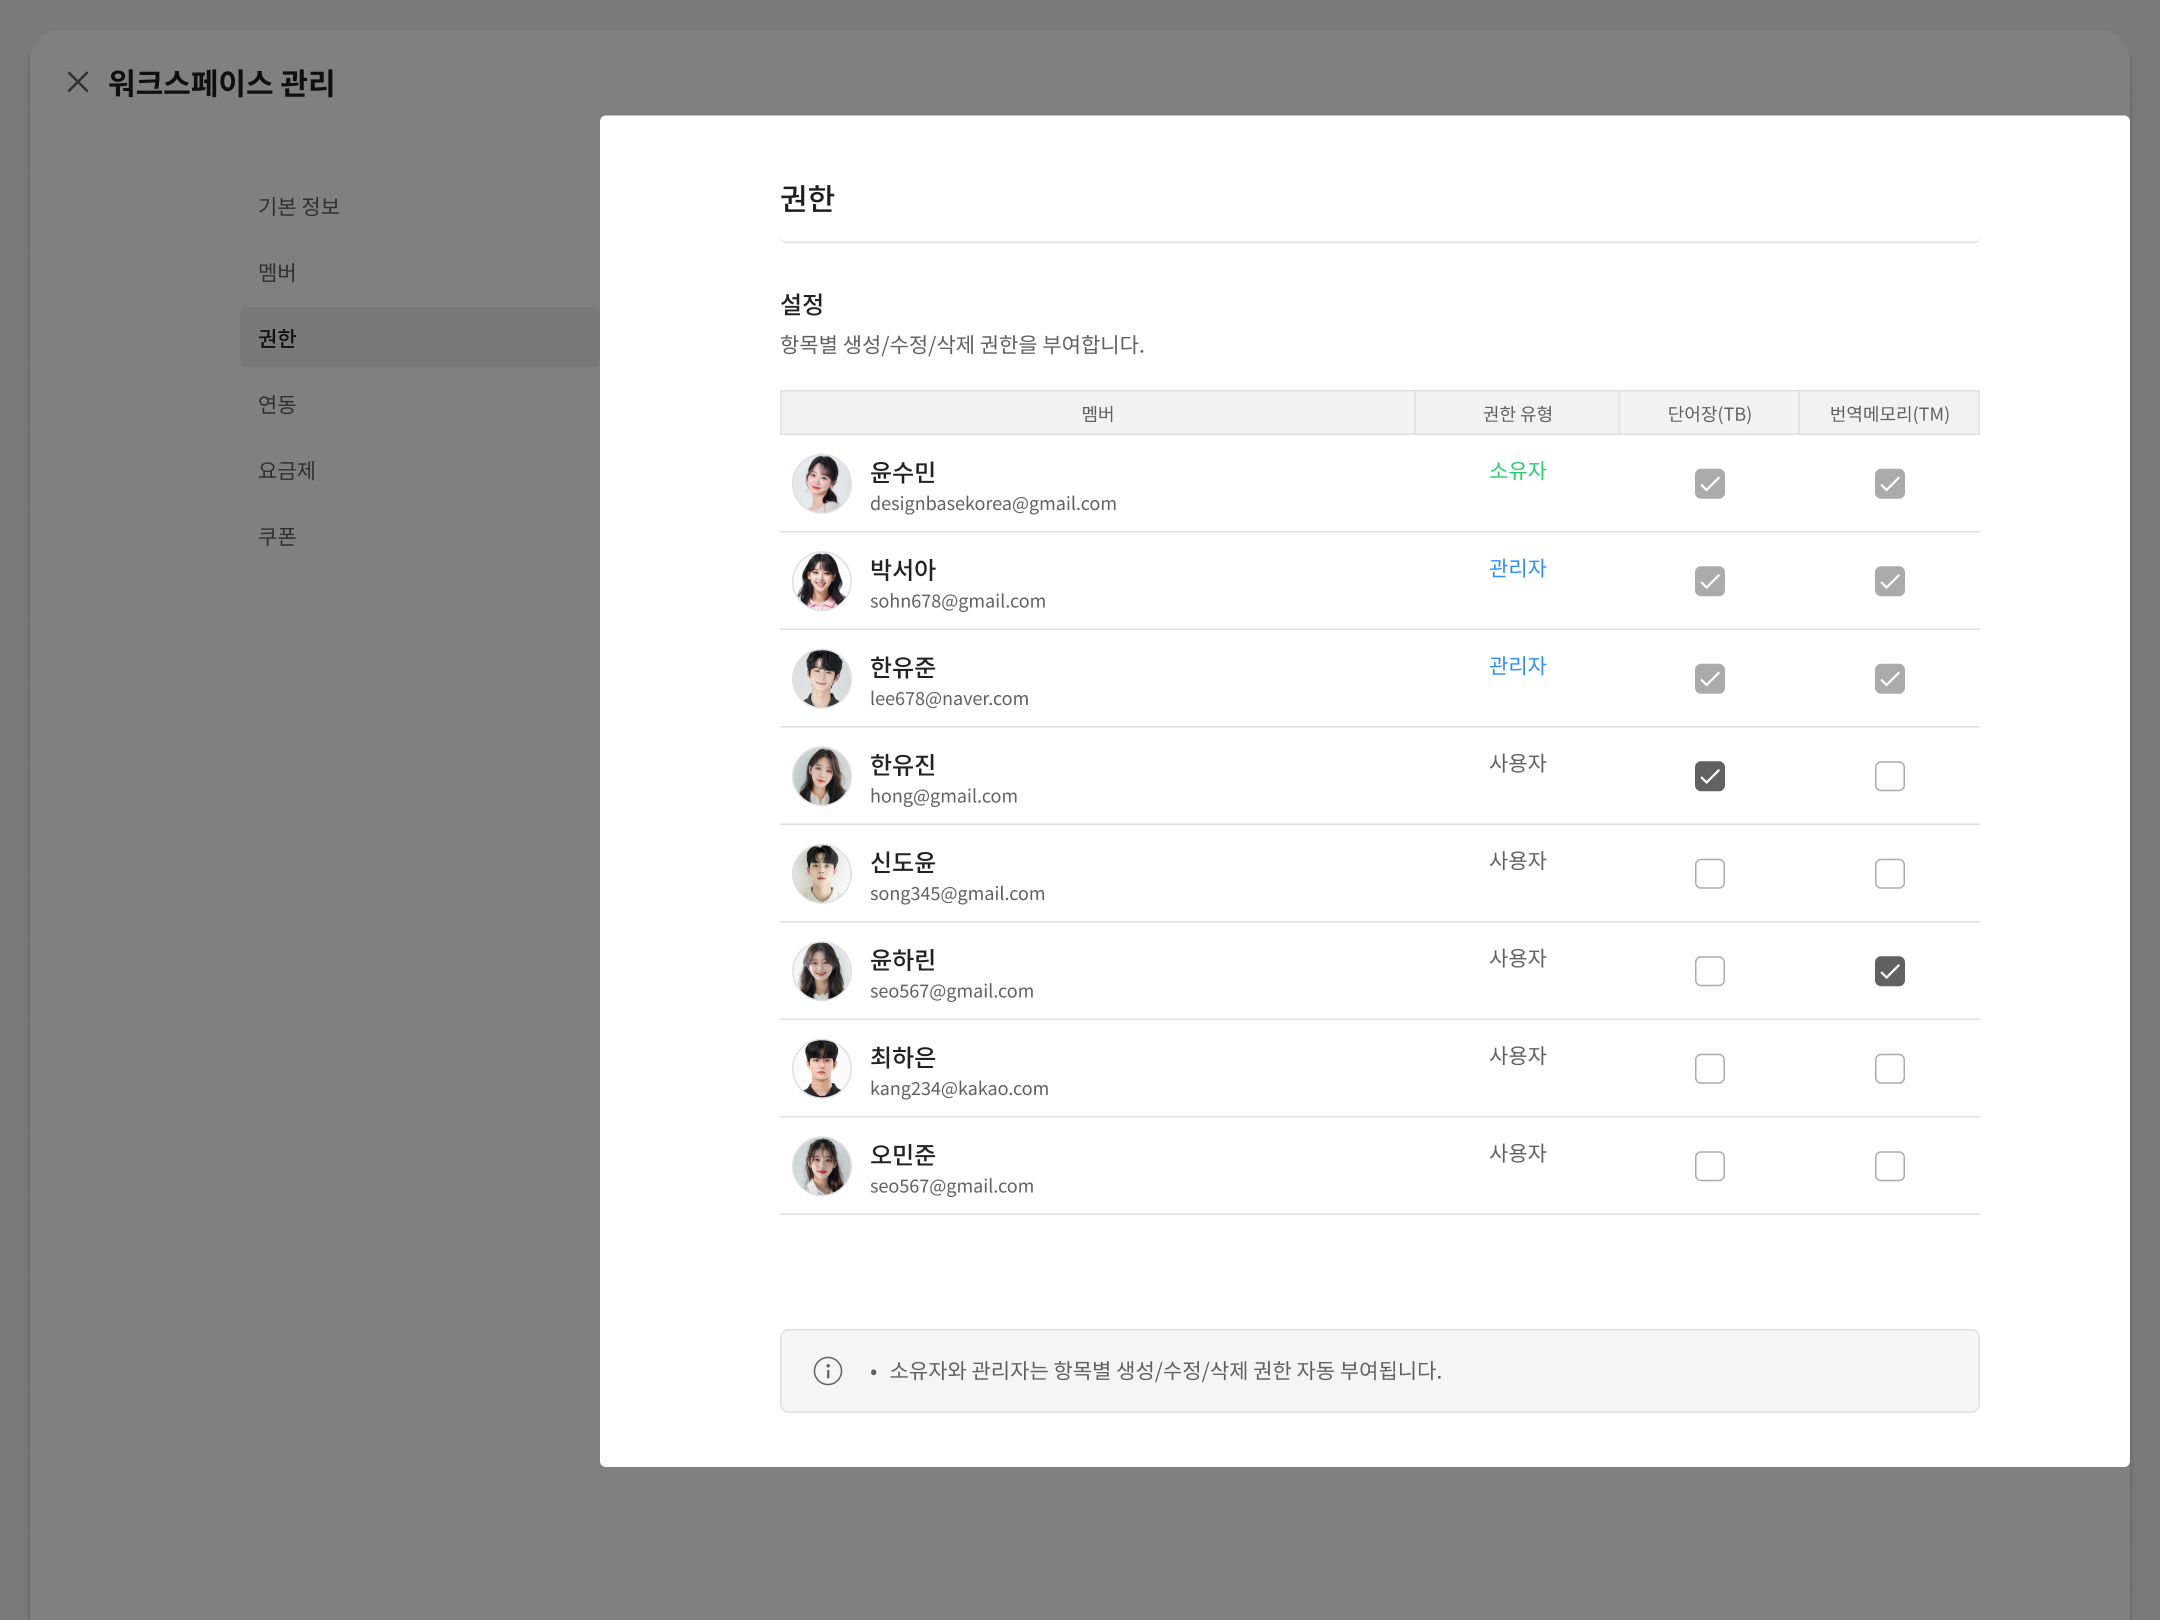The width and height of the screenshot is (2160, 1620).
Task: Click 박서아's 관리자 role label
Action: 1517,568
